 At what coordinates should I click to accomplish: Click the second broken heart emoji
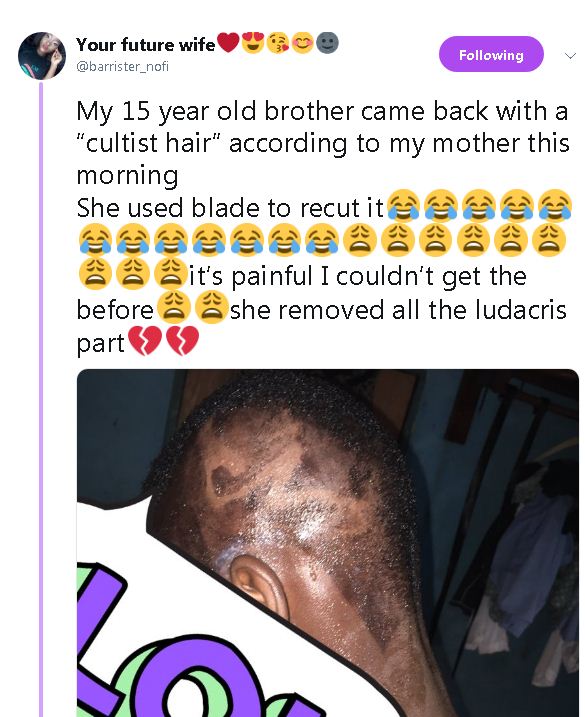click(182, 341)
